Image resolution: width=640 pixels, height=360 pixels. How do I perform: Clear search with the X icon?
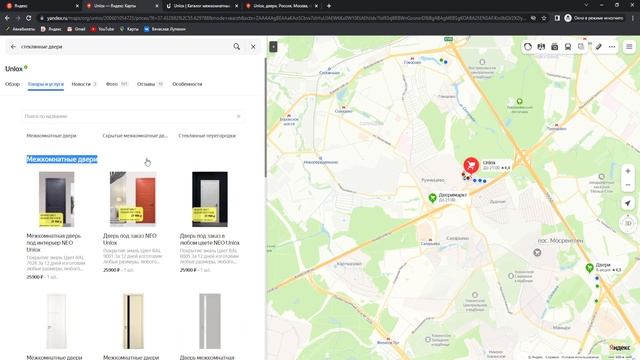[253, 47]
